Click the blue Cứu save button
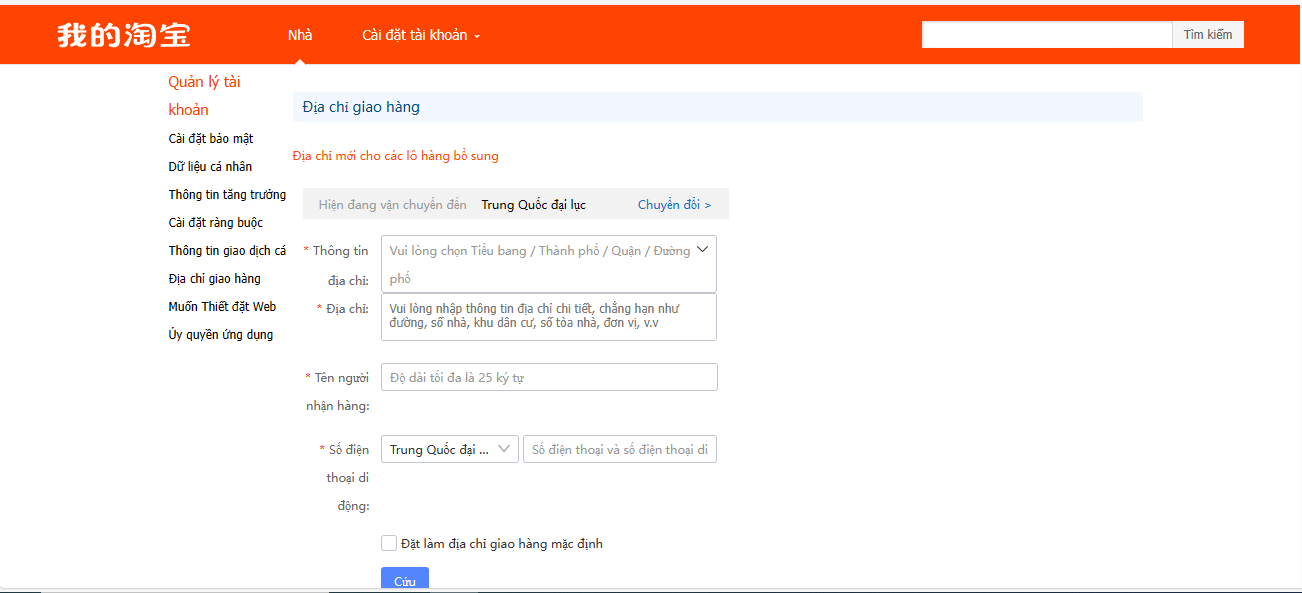 (405, 579)
